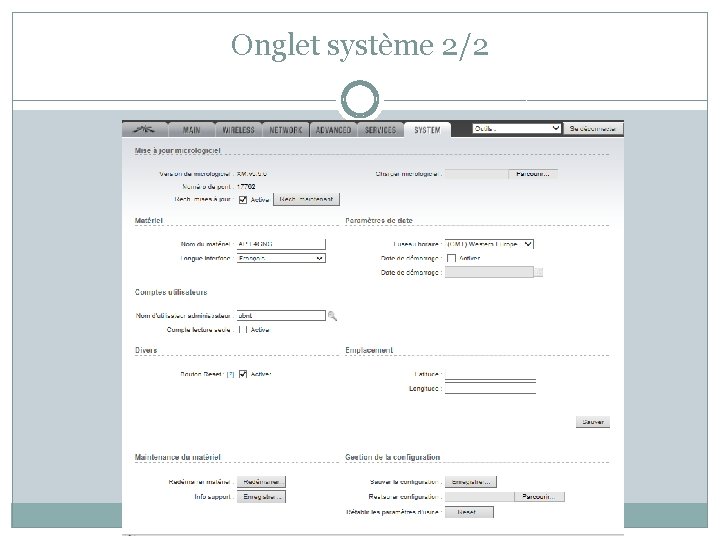Click the SYSTEM tab
This screenshot has height=540, width=720.
[x=427, y=130]
